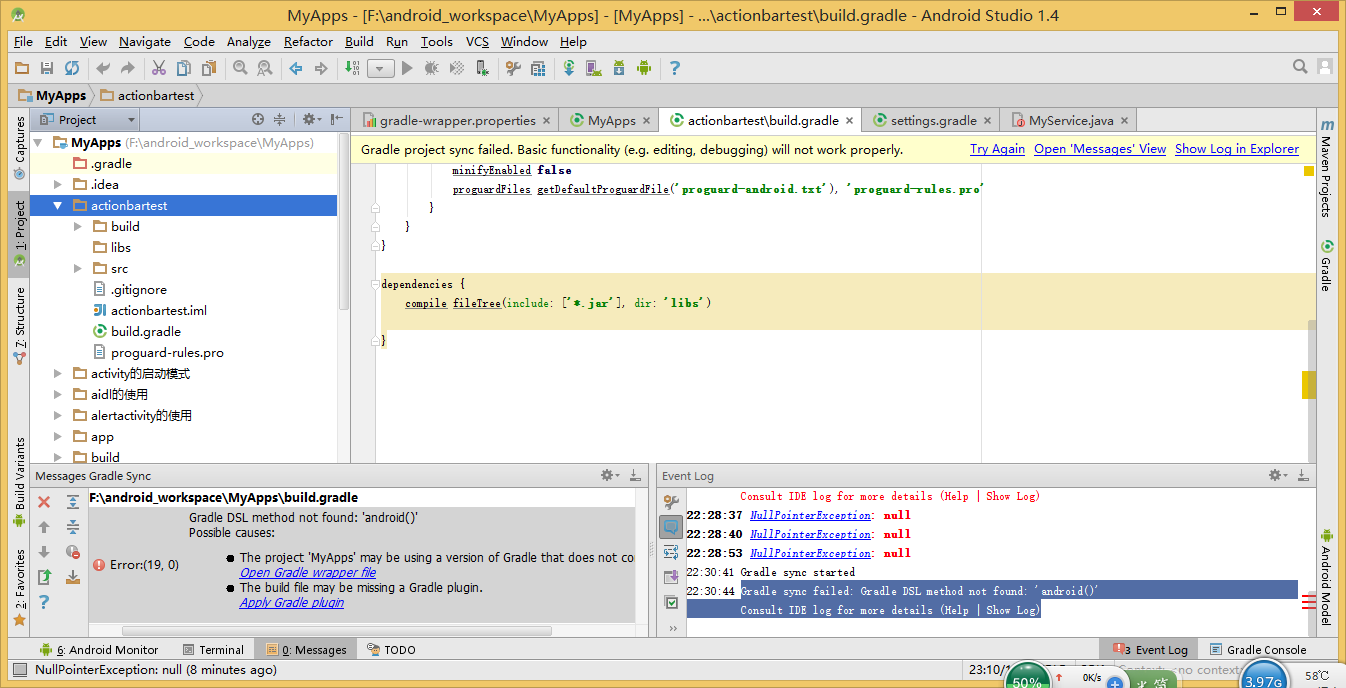
Task: Copy with the toolbar copy icon
Action: click(x=183, y=68)
